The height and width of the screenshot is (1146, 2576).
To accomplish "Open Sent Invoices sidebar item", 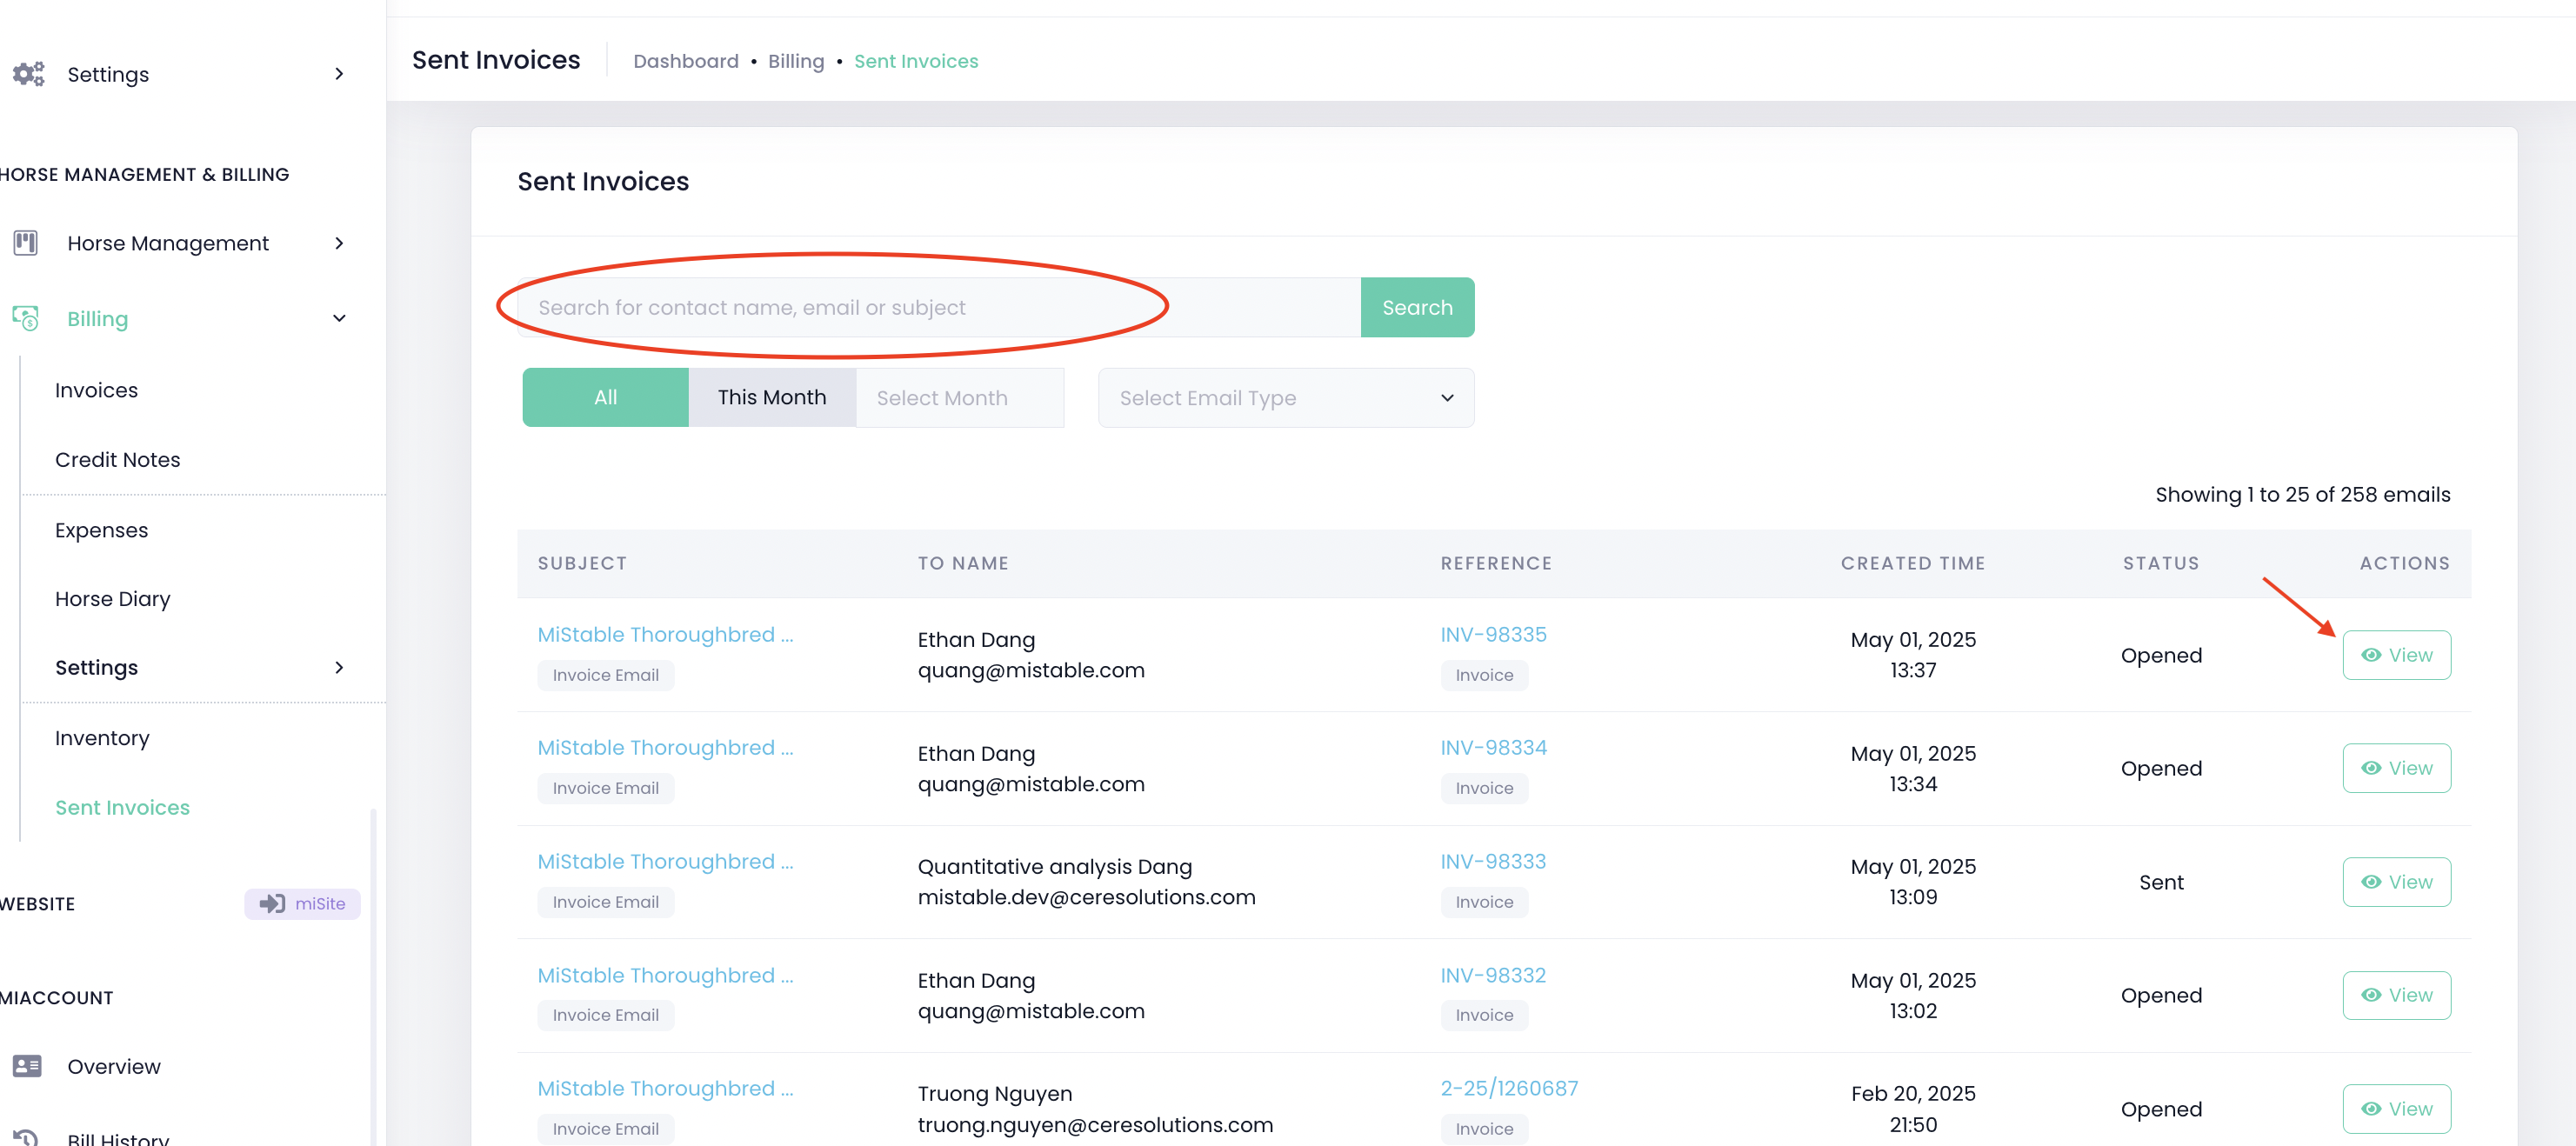I will point(122,807).
